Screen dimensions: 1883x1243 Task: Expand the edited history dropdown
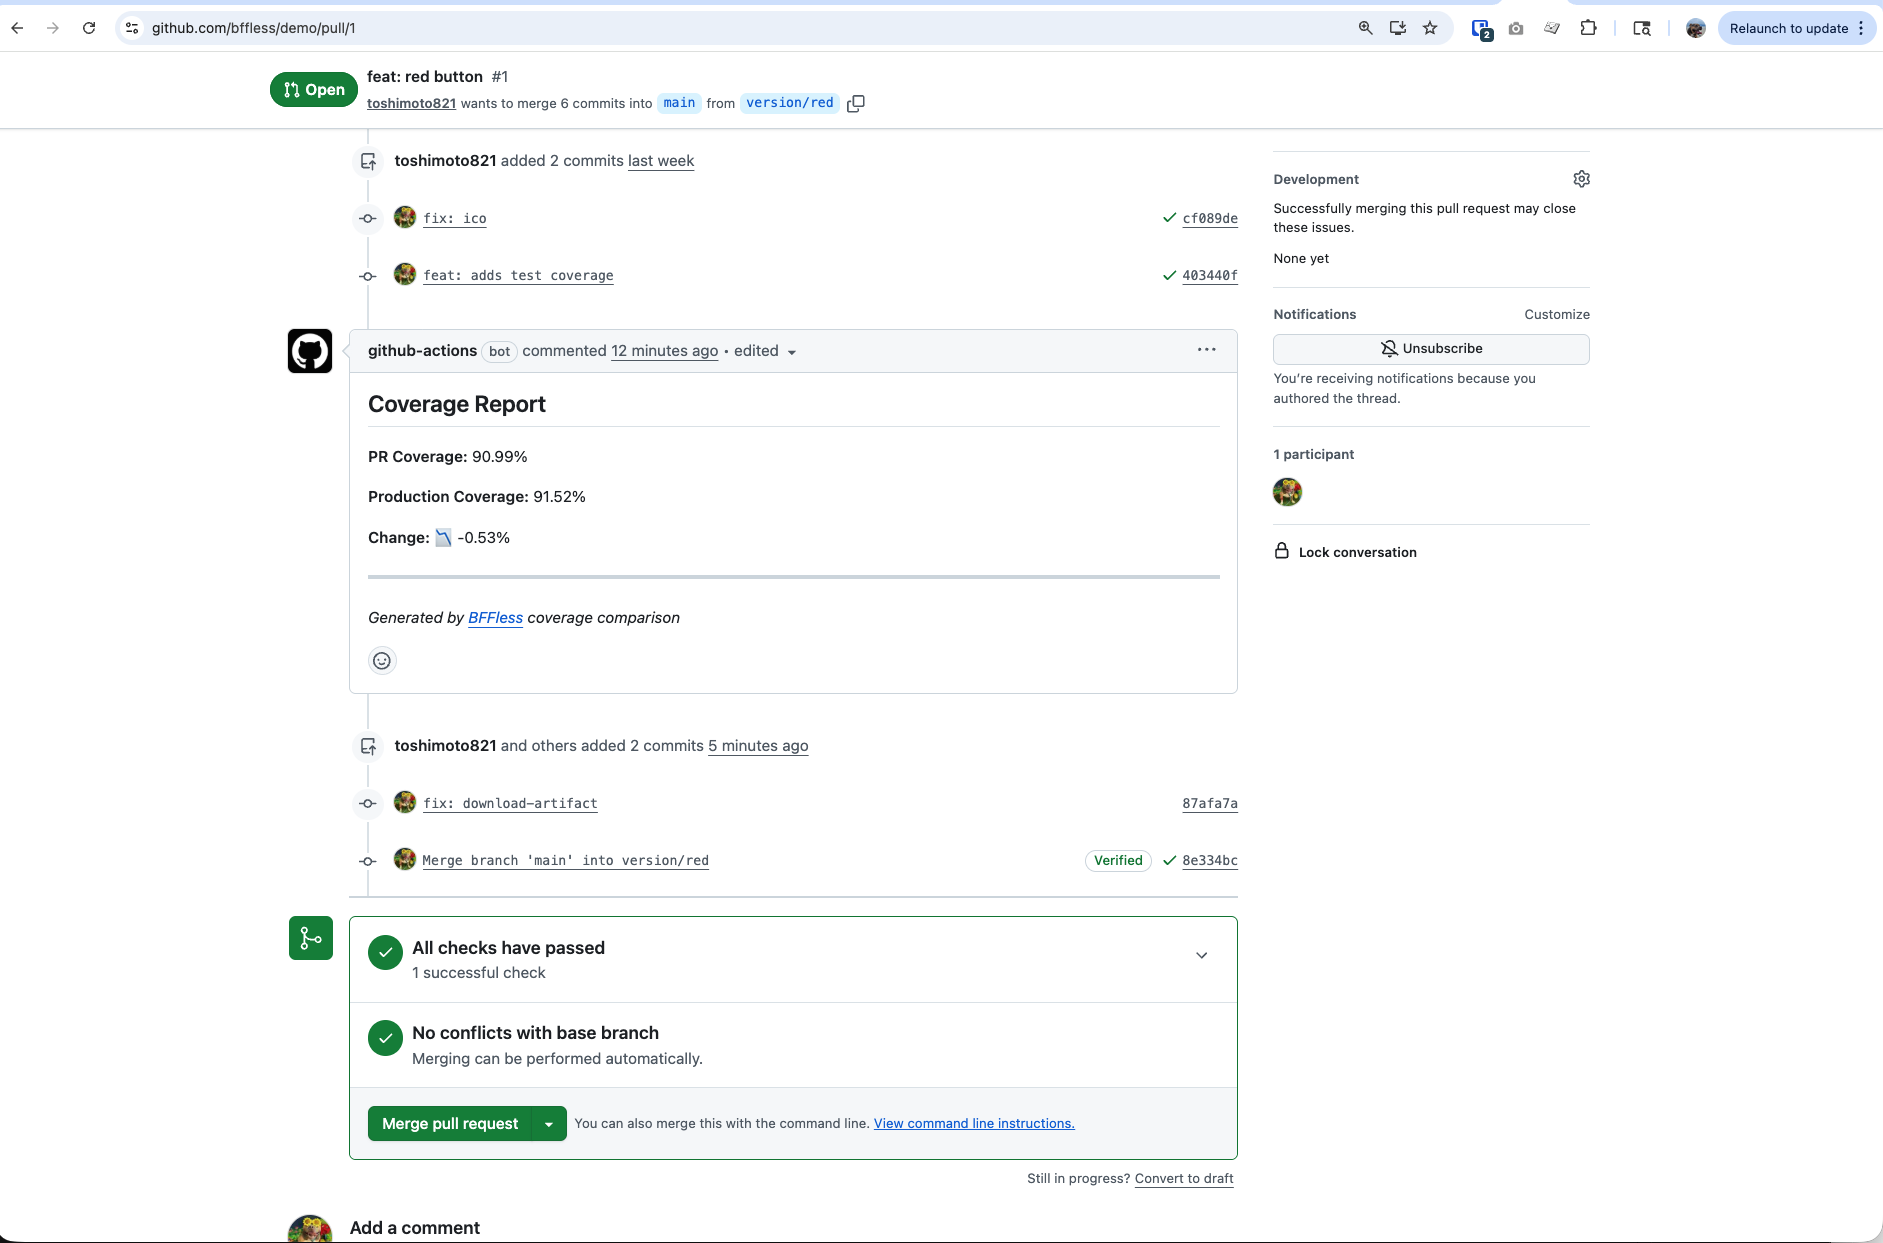(791, 352)
